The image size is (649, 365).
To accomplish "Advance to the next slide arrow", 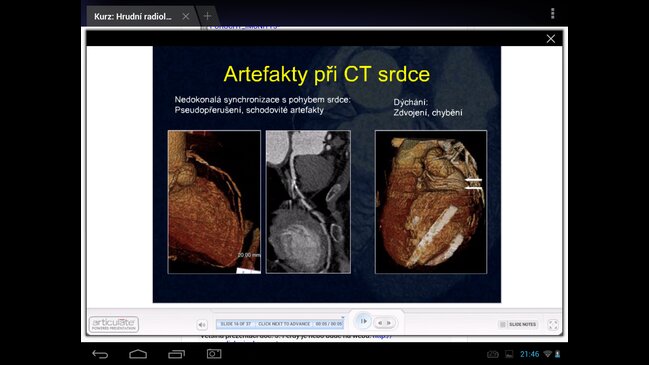I will pos(389,323).
